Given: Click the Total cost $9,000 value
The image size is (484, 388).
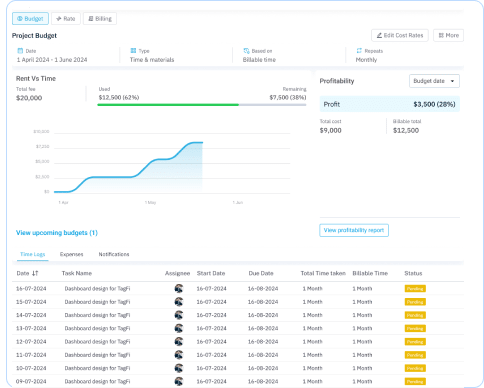Looking at the screenshot, I should pyautogui.click(x=330, y=131).
